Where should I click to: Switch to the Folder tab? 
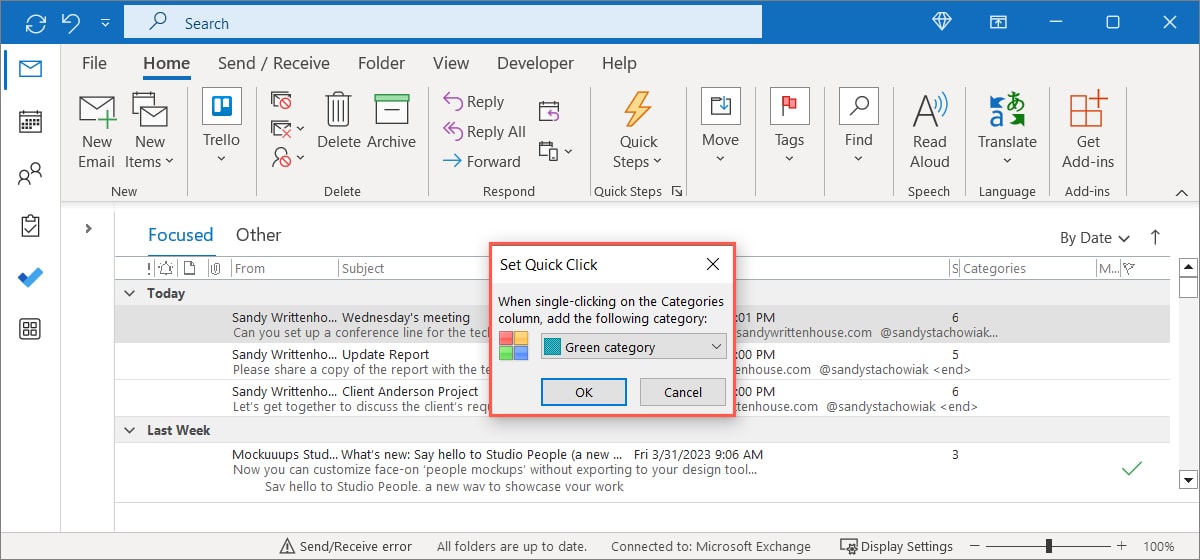(381, 63)
